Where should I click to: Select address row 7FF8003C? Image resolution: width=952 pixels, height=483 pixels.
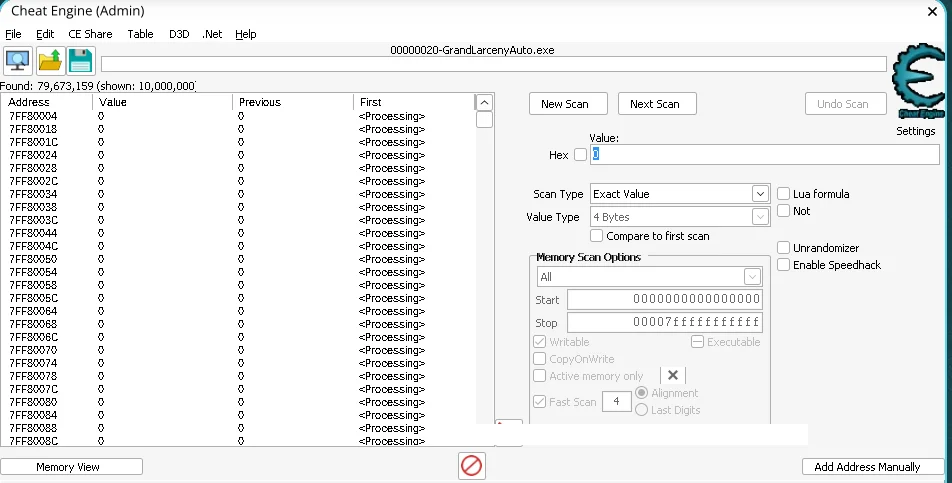239,220
